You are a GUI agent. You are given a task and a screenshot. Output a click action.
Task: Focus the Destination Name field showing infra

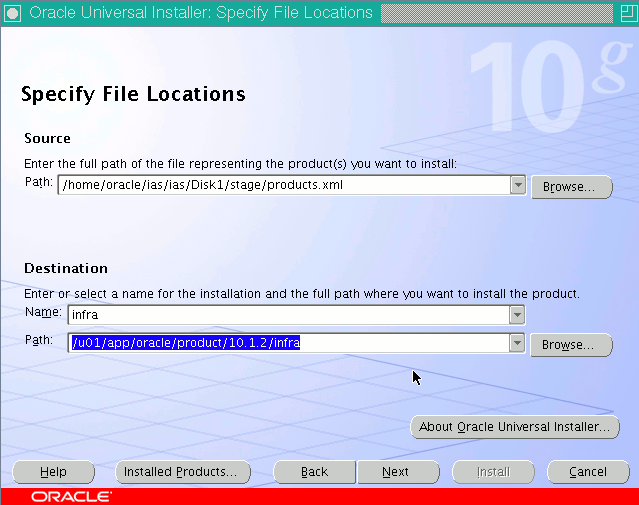(289, 315)
